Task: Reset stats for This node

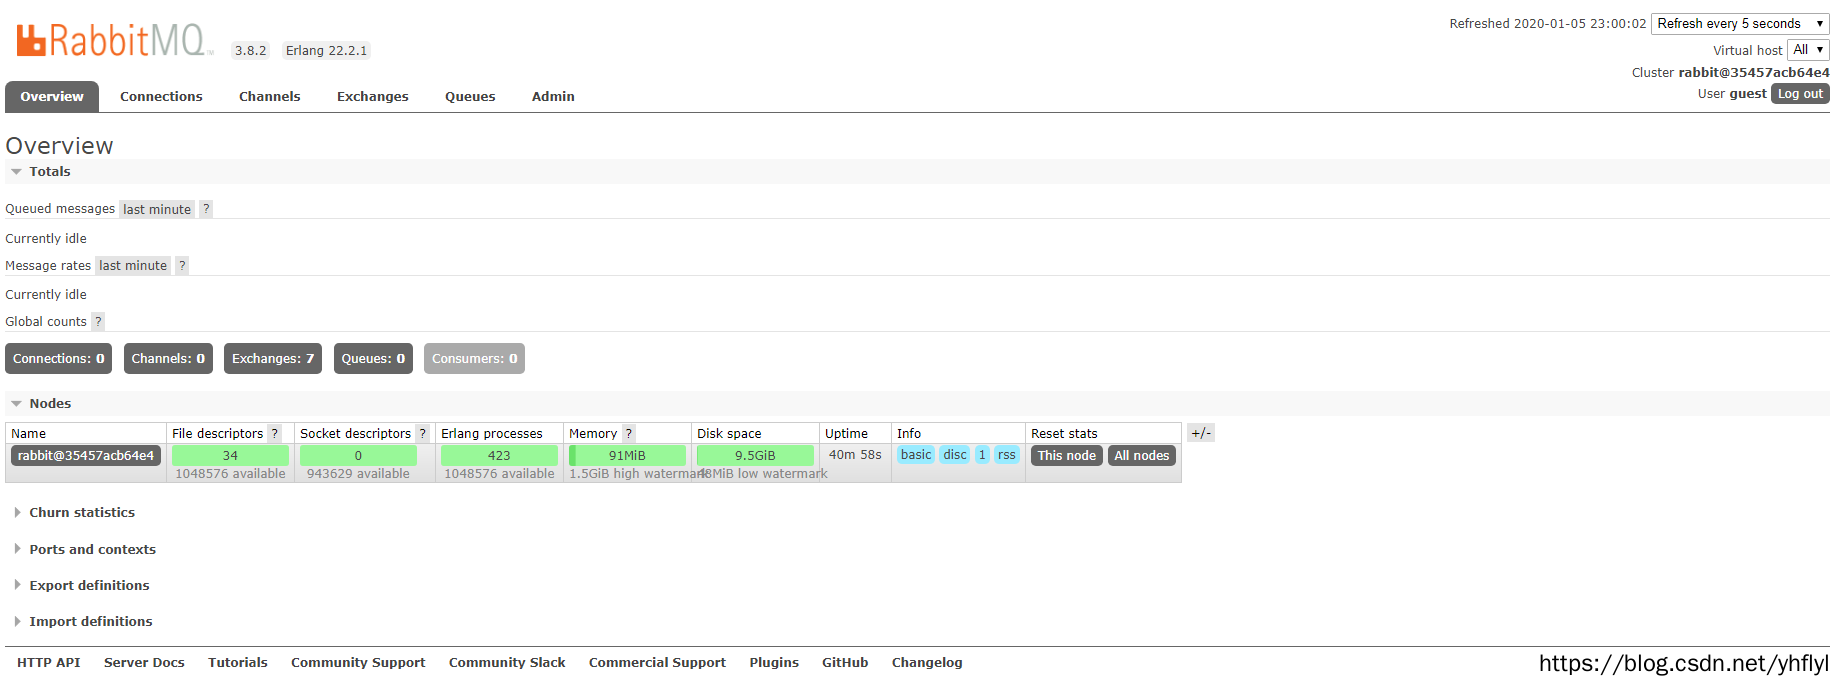Action: [x=1067, y=455]
